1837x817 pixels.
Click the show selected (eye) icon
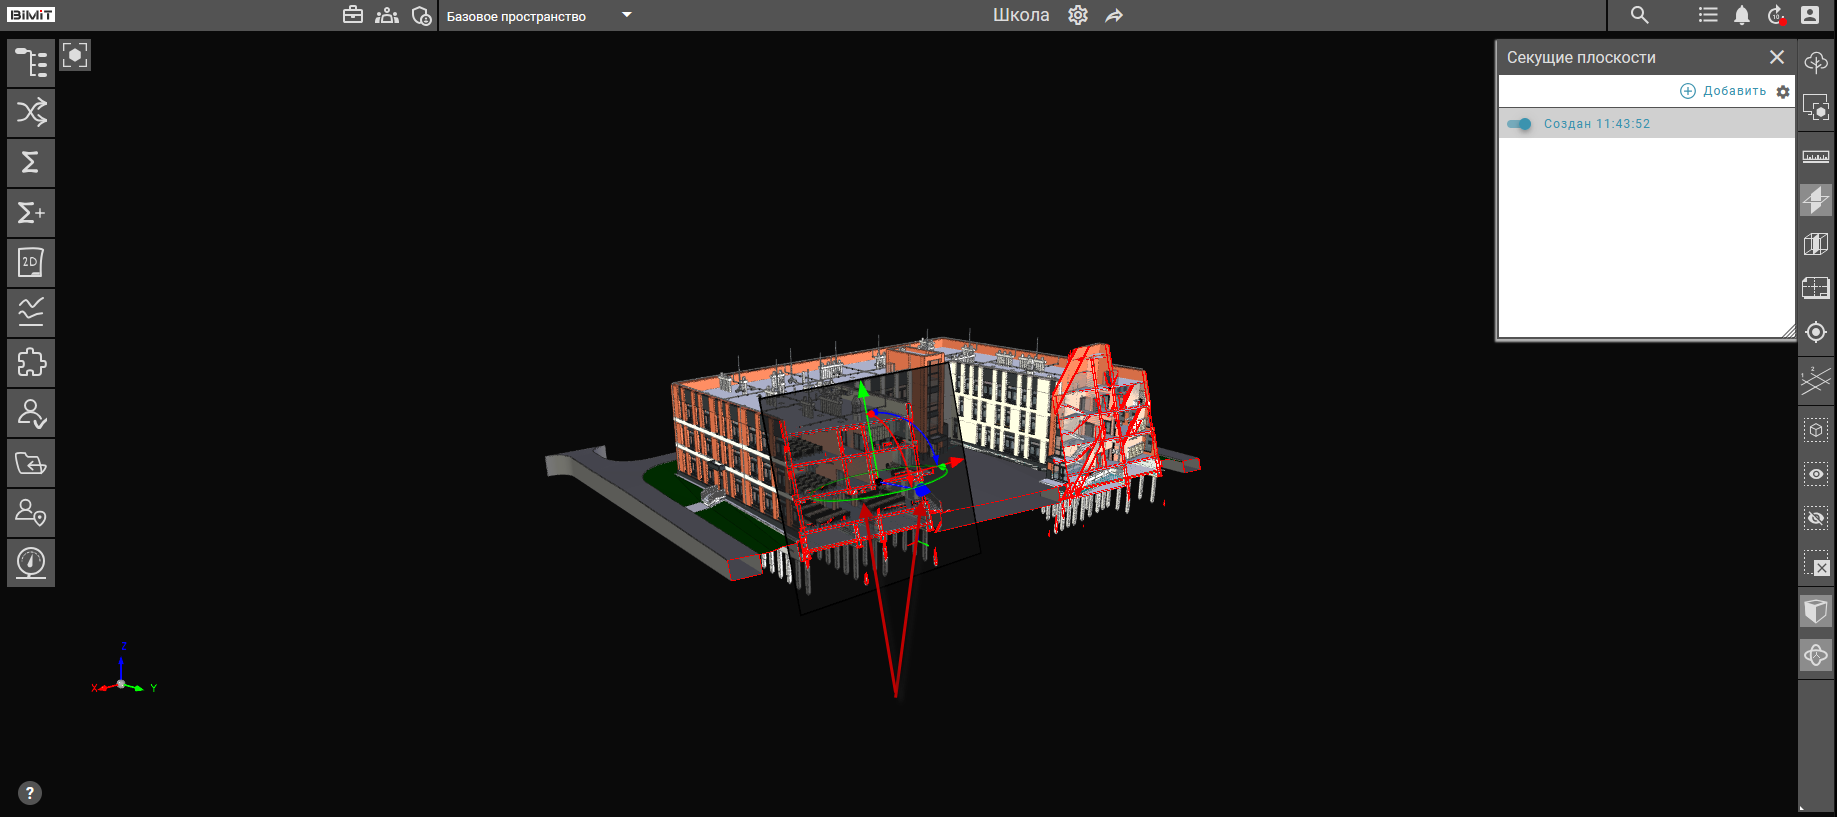tap(1816, 474)
